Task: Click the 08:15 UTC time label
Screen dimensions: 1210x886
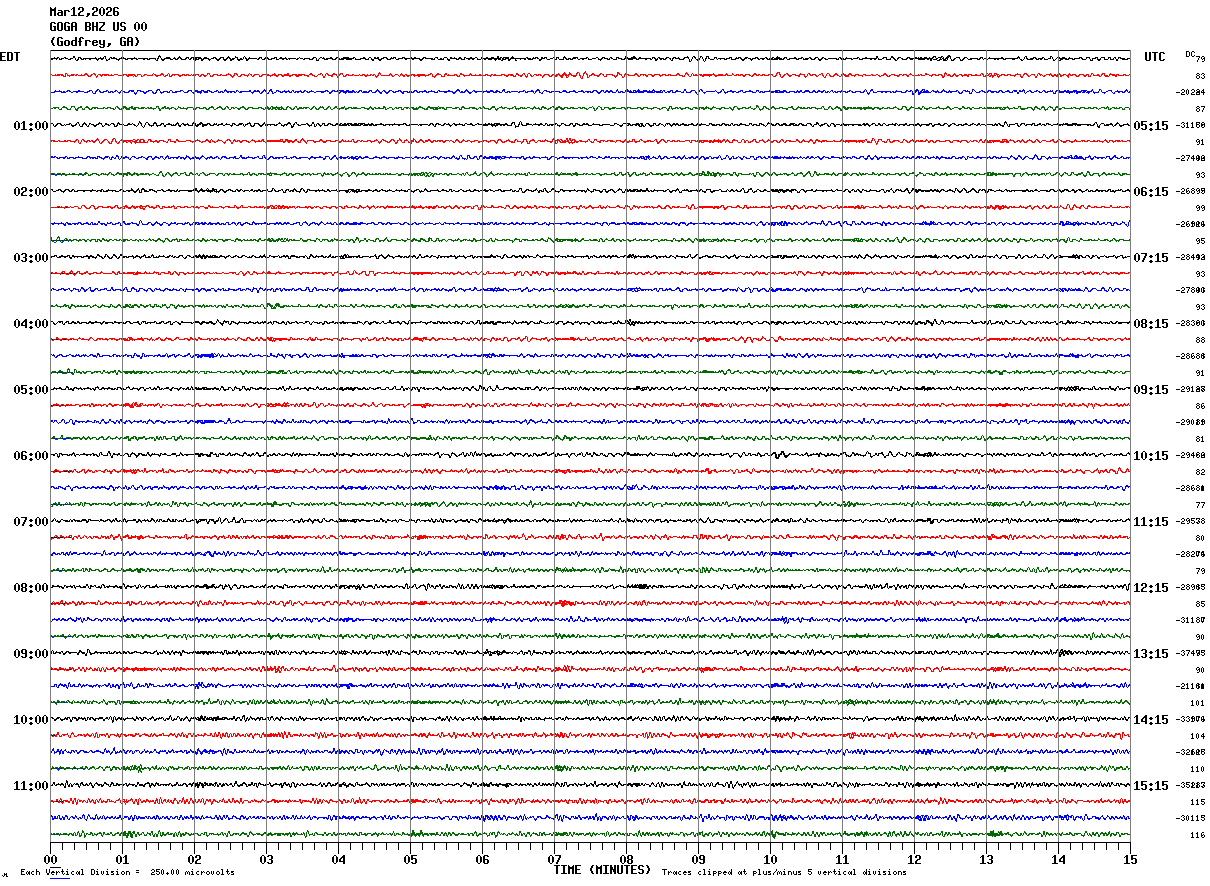Action: 1151,324
